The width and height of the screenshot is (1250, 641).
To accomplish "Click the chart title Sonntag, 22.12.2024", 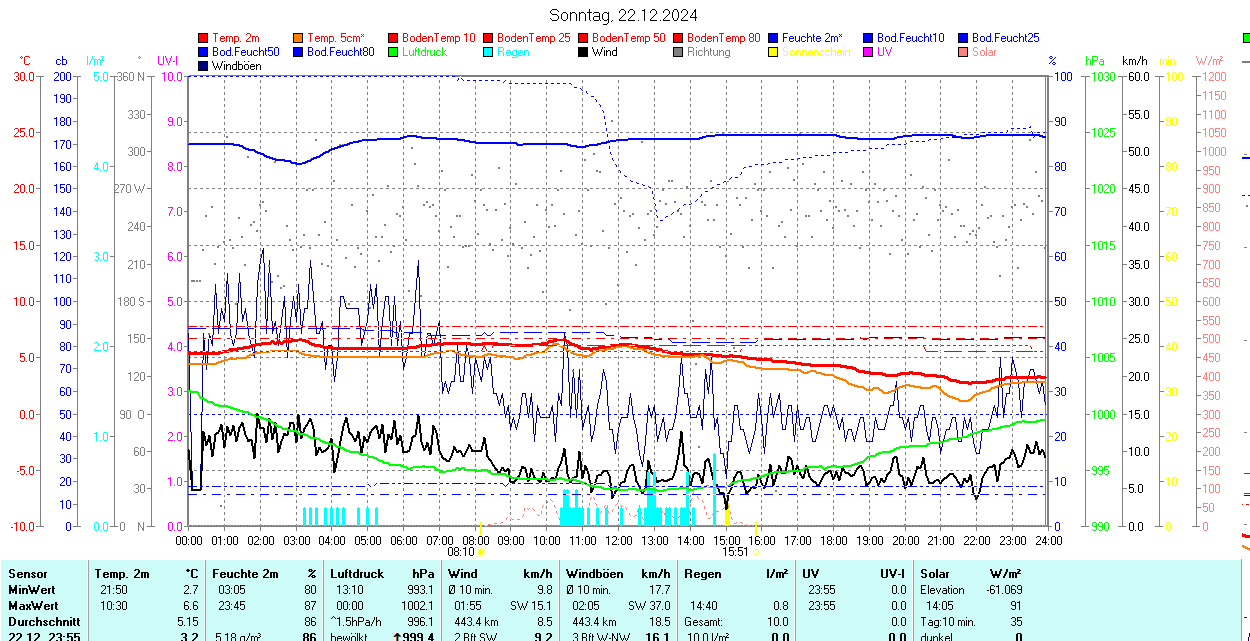I will pos(623,15).
